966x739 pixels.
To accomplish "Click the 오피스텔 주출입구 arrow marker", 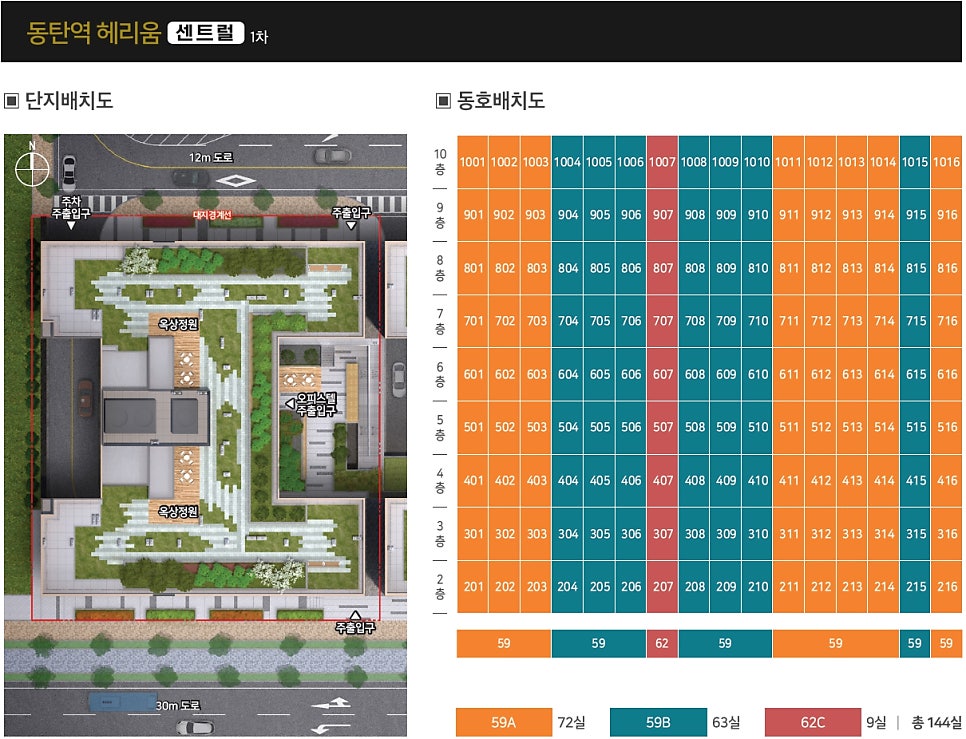I will click(x=290, y=403).
